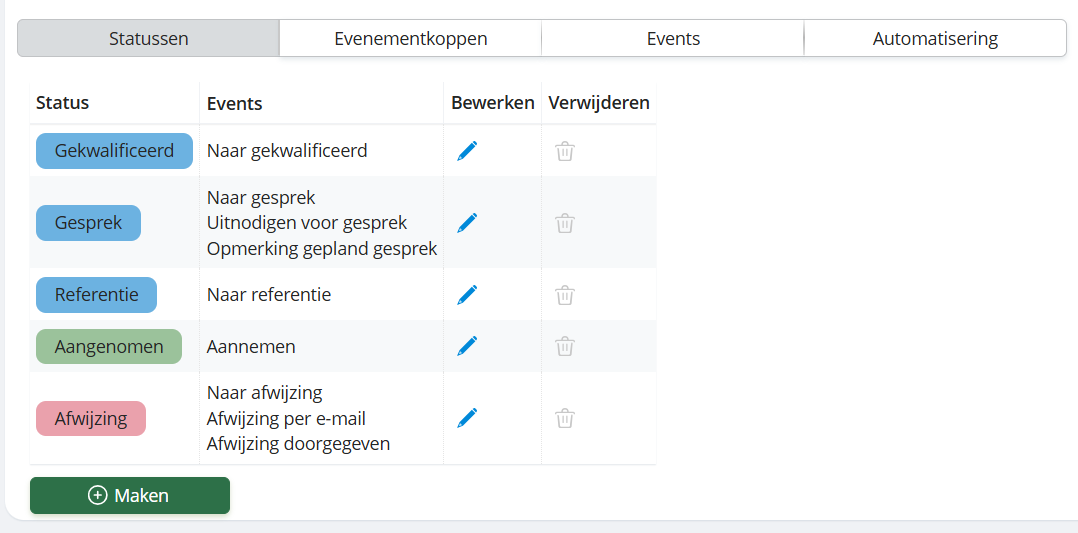Viewport: 1078px width, 533px height.
Task: Click the trash icon for Gesprek
Action: click(564, 223)
